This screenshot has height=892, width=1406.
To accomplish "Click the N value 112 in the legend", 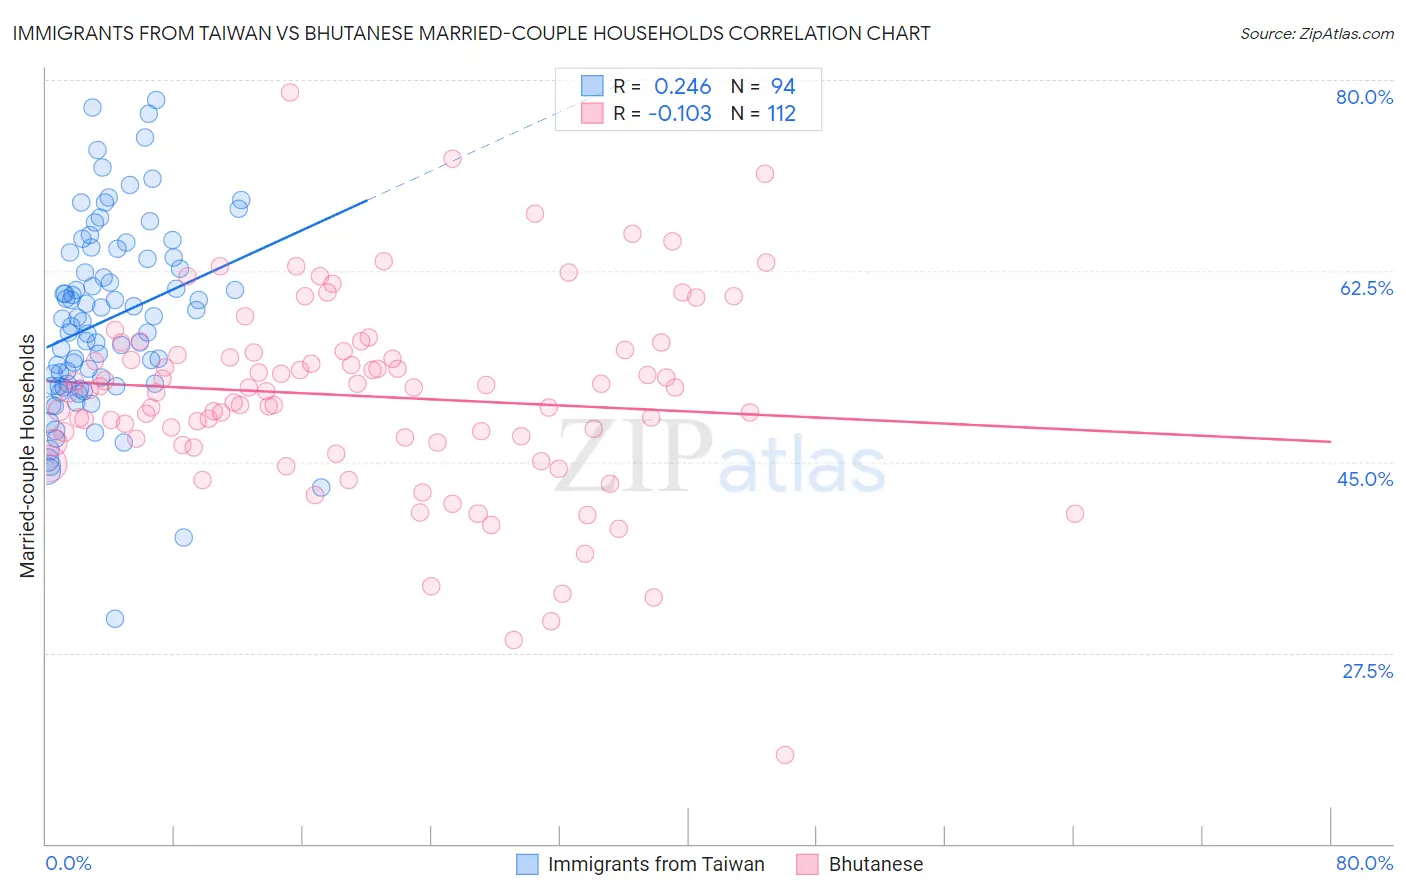I will pos(781,113).
